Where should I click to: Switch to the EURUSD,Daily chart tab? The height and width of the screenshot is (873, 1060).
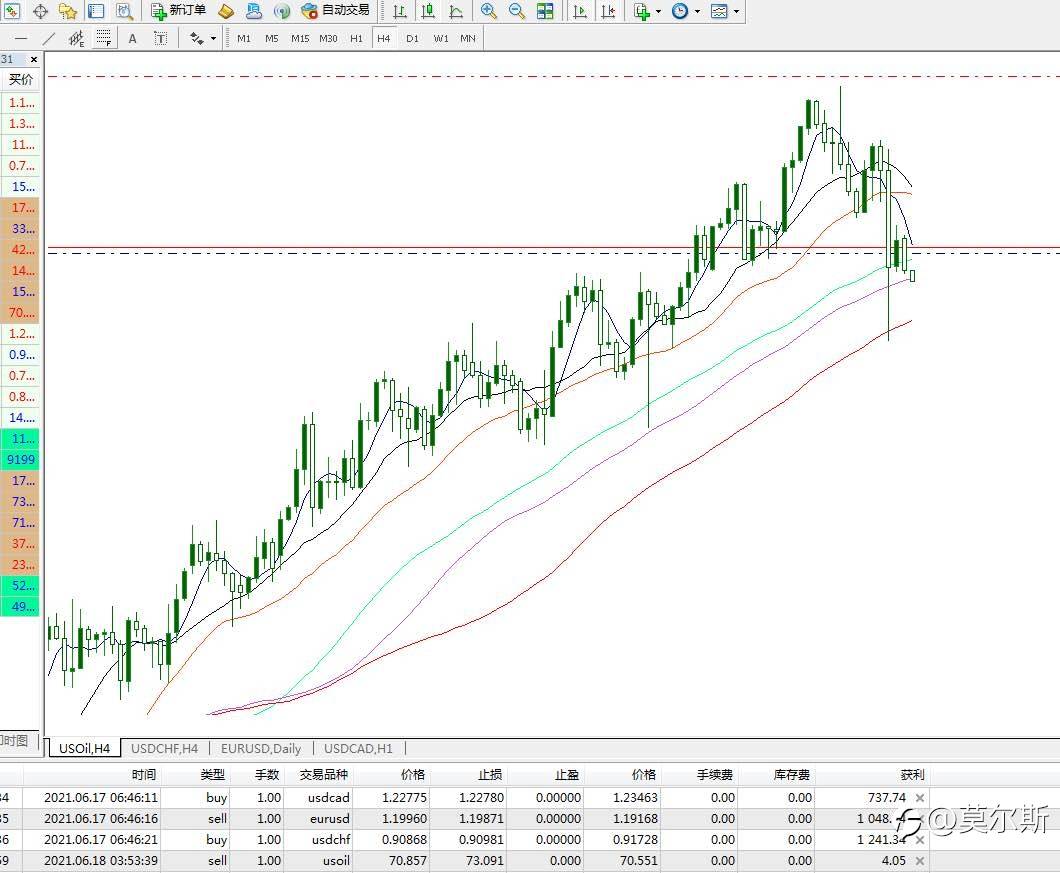[260, 748]
